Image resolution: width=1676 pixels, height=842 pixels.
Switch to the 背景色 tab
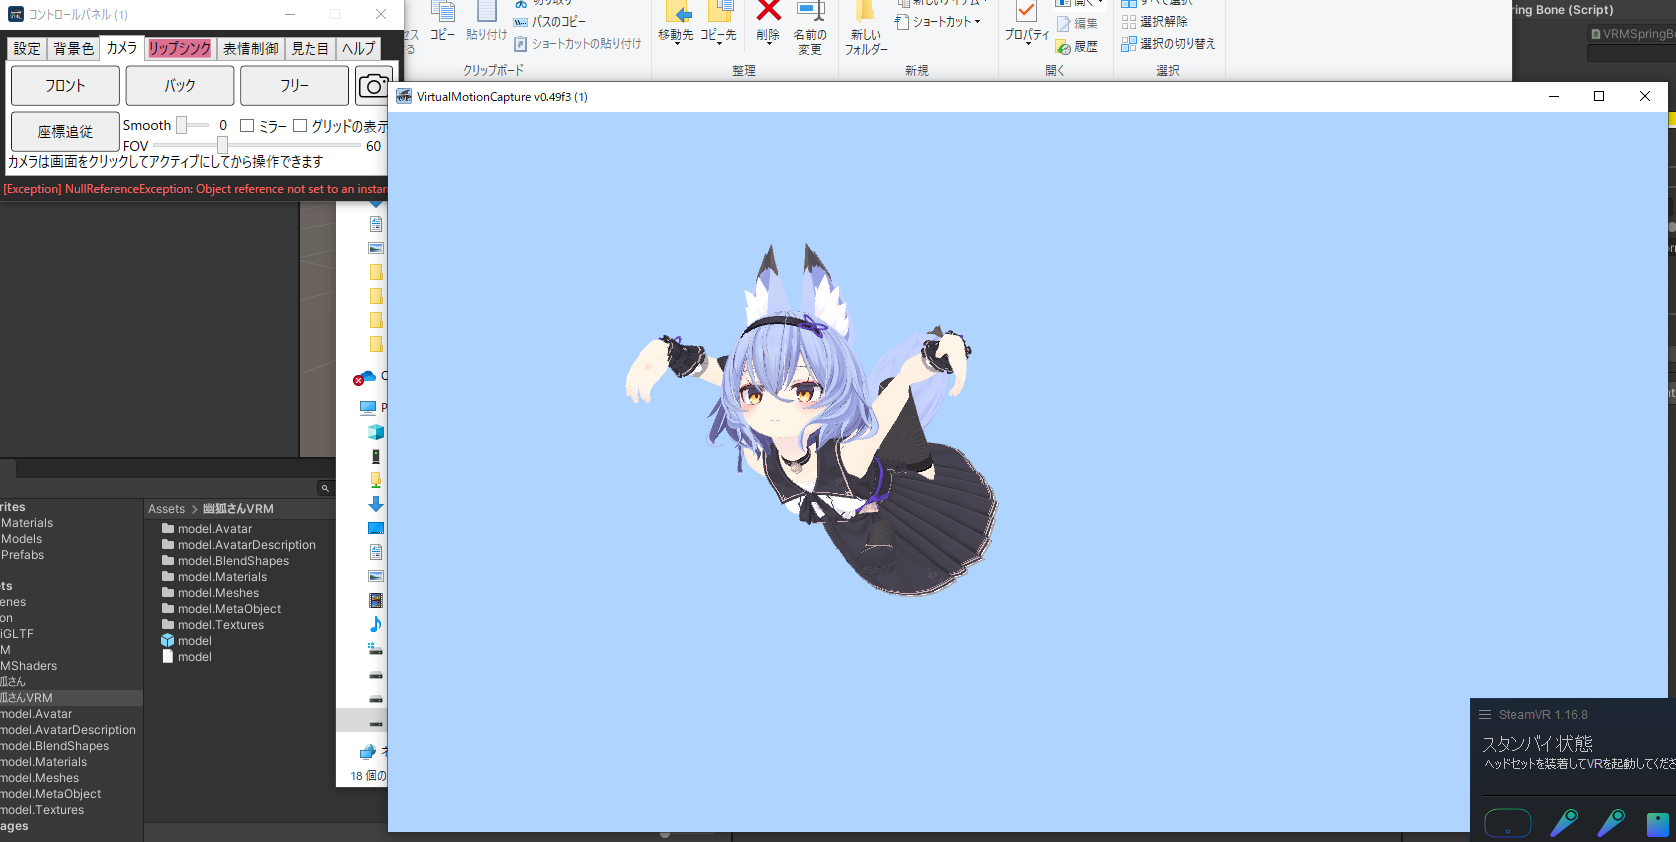point(73,48)
